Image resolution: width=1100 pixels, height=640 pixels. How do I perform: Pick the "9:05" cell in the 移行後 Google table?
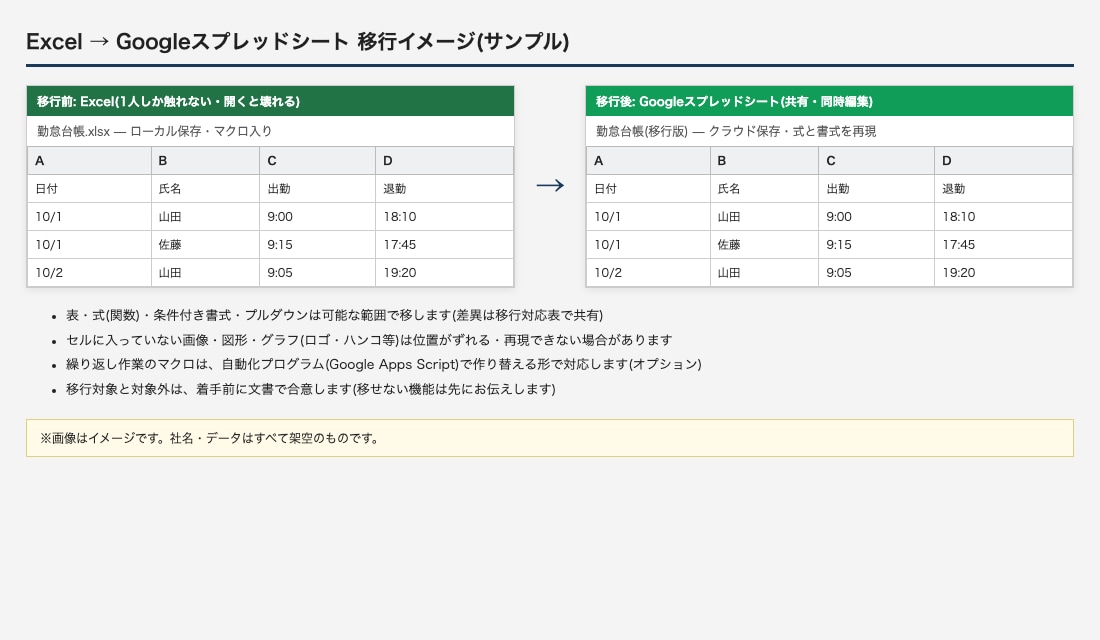click(x=877, y=273)
